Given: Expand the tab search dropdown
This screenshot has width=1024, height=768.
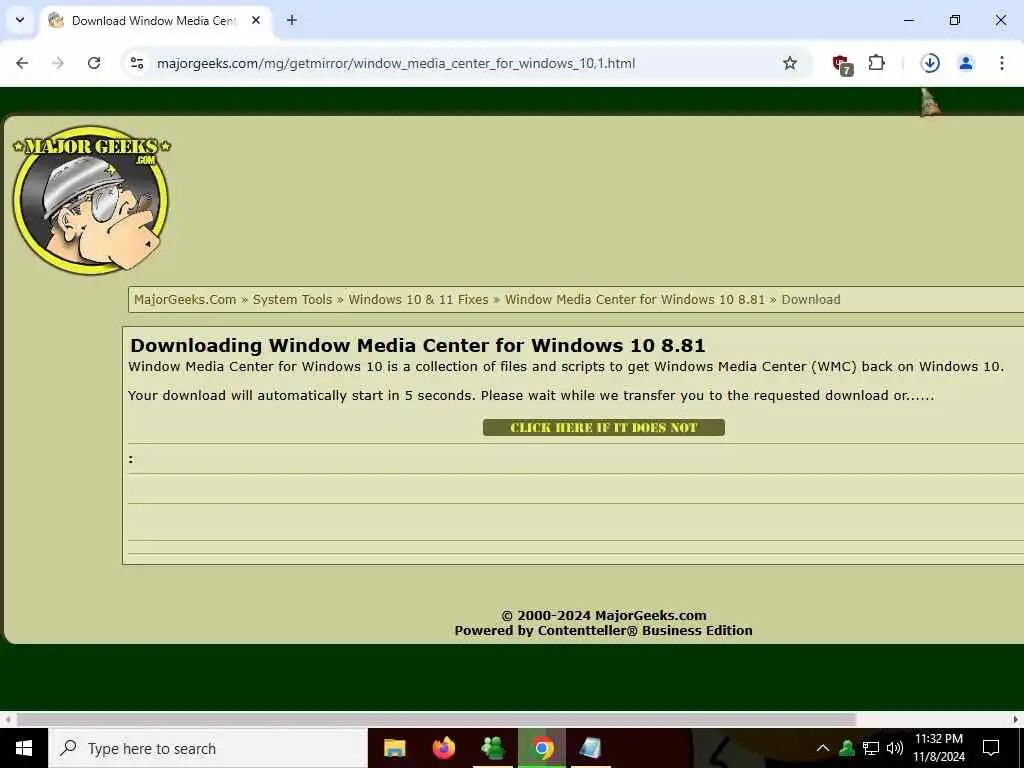Looking at the screenshot, I should coord(20,20).
